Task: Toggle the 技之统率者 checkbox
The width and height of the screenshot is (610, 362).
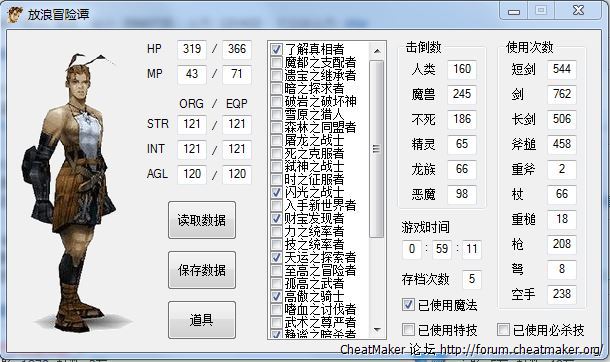Action: 276,244
